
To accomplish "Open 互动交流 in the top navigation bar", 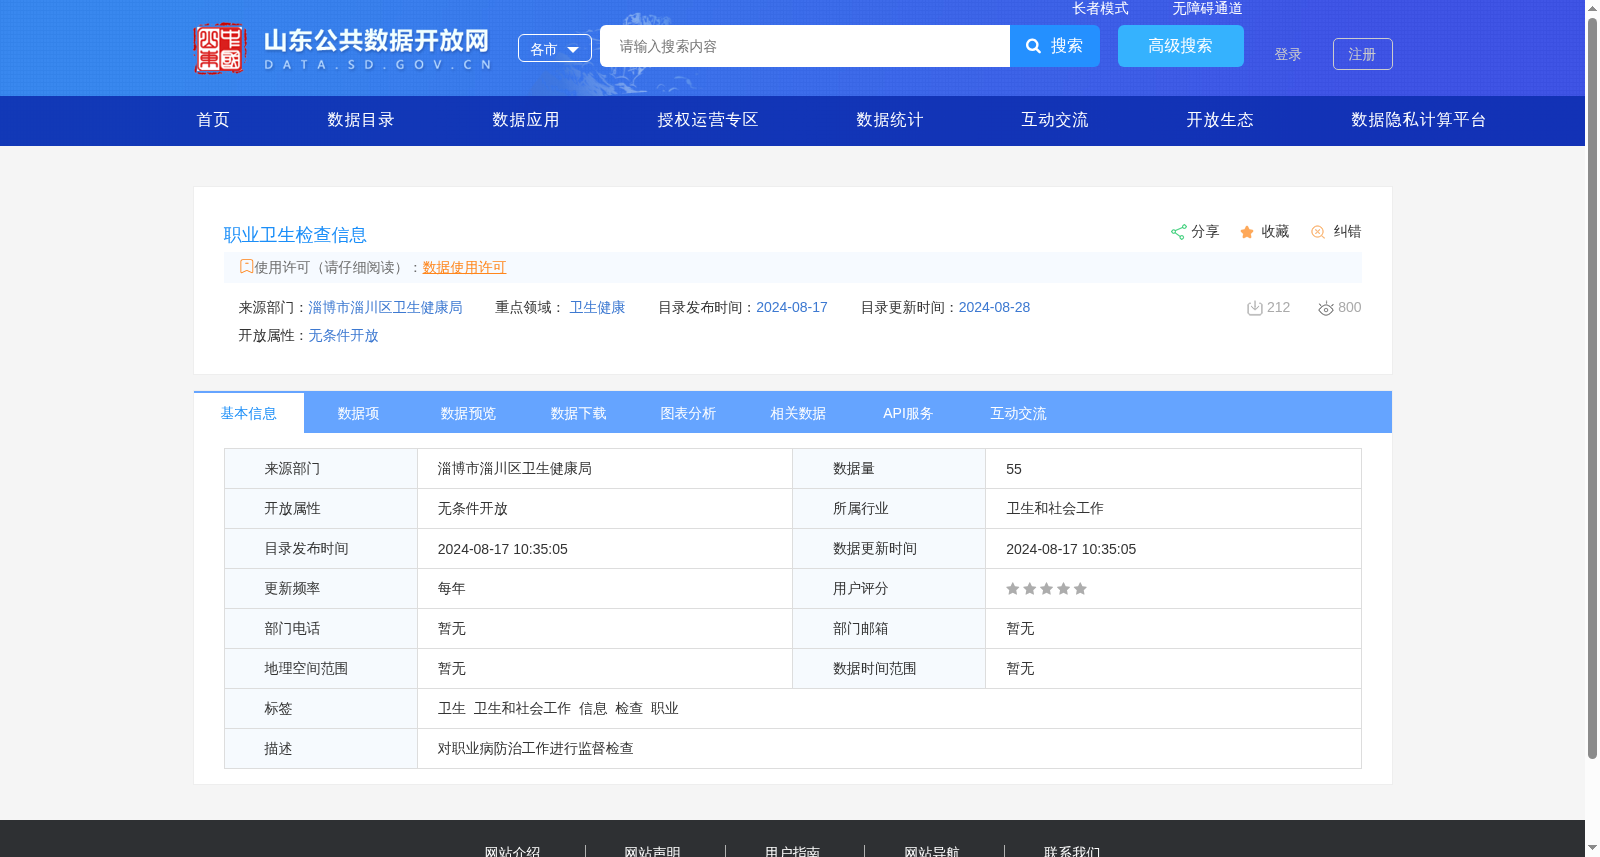I will click(1055, 120).
